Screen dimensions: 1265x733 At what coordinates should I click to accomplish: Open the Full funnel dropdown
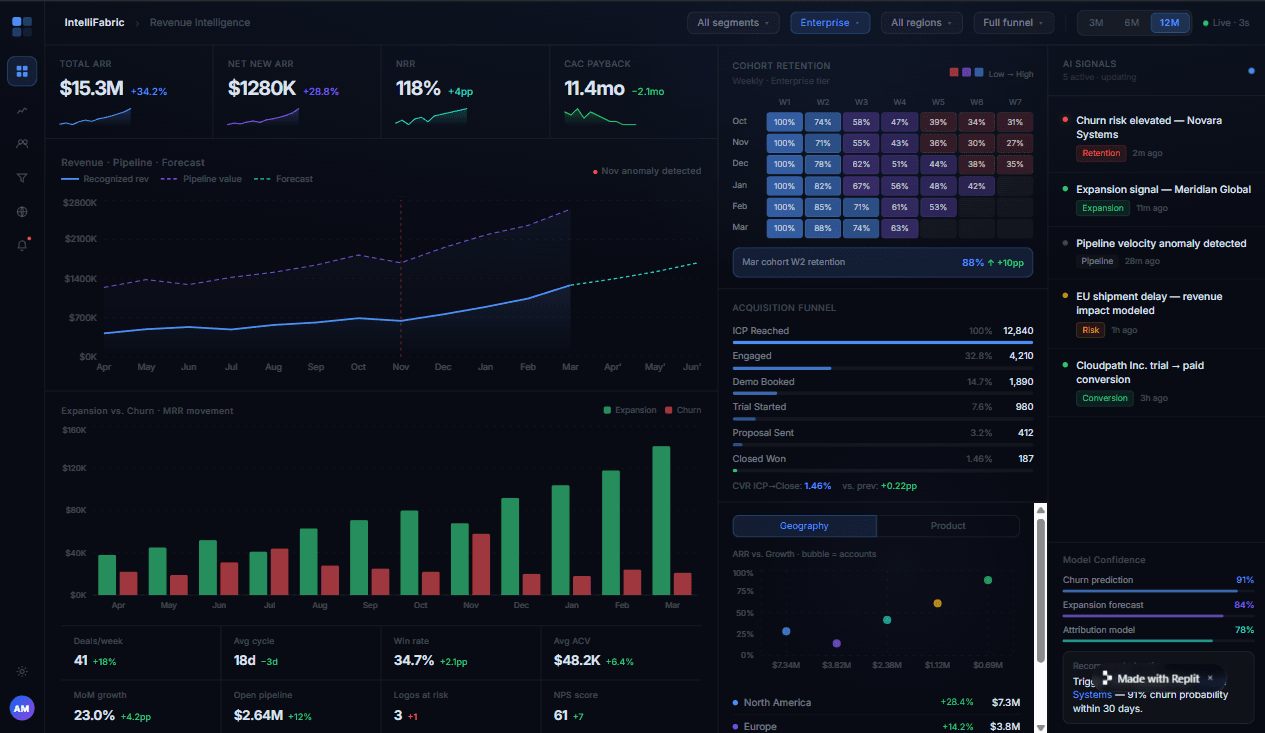pos(1013,22)
